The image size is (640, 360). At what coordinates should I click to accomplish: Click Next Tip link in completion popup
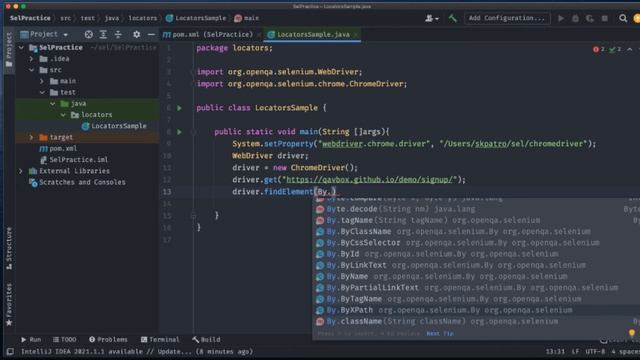click(x=440, y=333)
